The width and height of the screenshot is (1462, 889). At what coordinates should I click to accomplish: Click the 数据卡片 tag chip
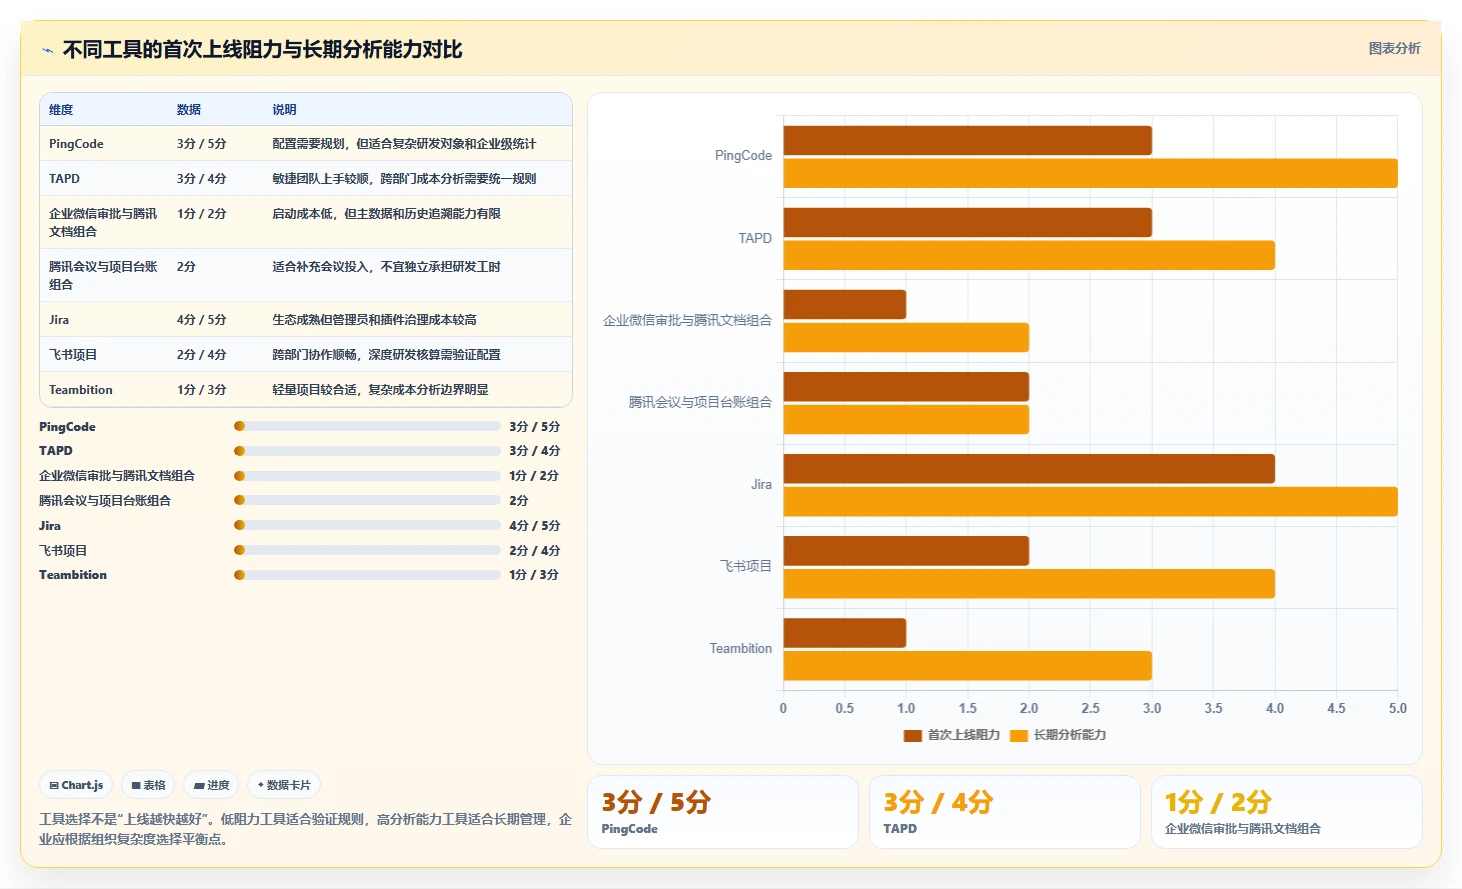pyautogui.click(x=284, y=785)
